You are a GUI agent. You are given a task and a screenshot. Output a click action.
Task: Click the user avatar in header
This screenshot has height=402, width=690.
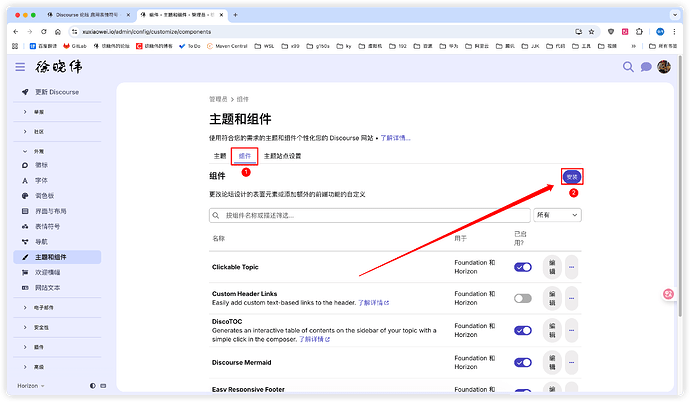point(663,67)
